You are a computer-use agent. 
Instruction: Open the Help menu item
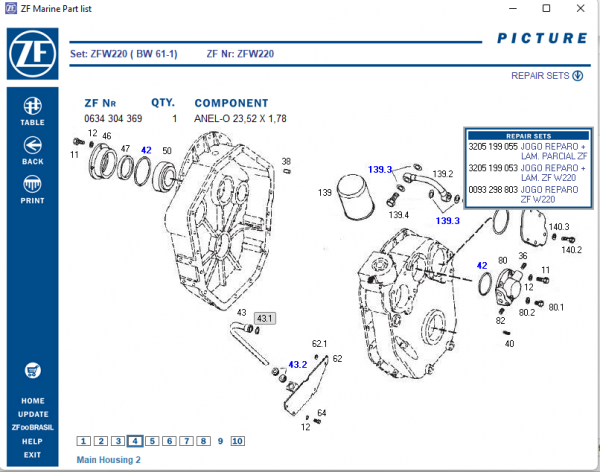(32, 441)
